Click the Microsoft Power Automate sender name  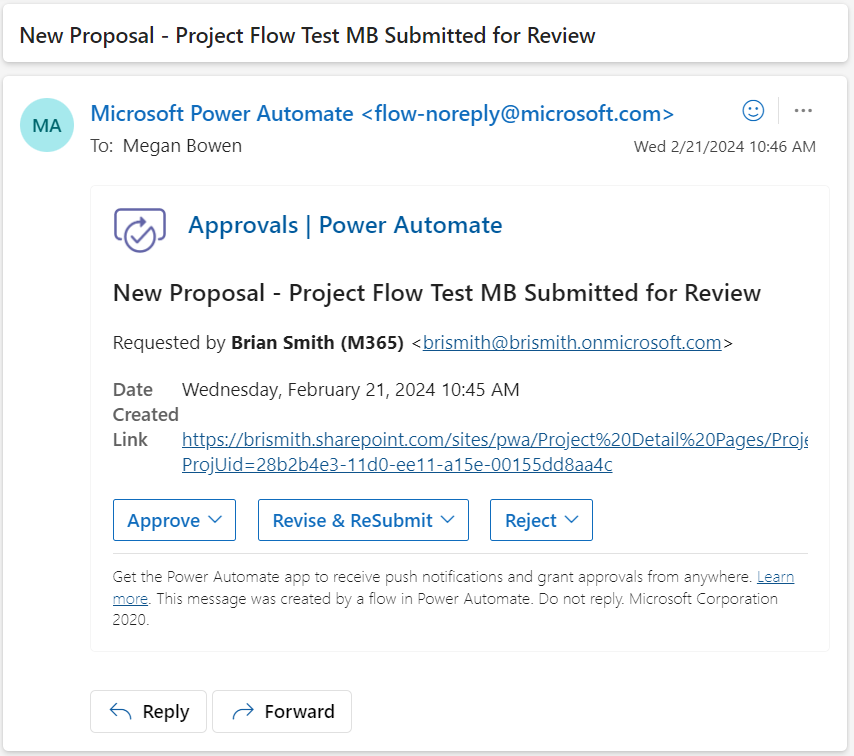(382, 113)
